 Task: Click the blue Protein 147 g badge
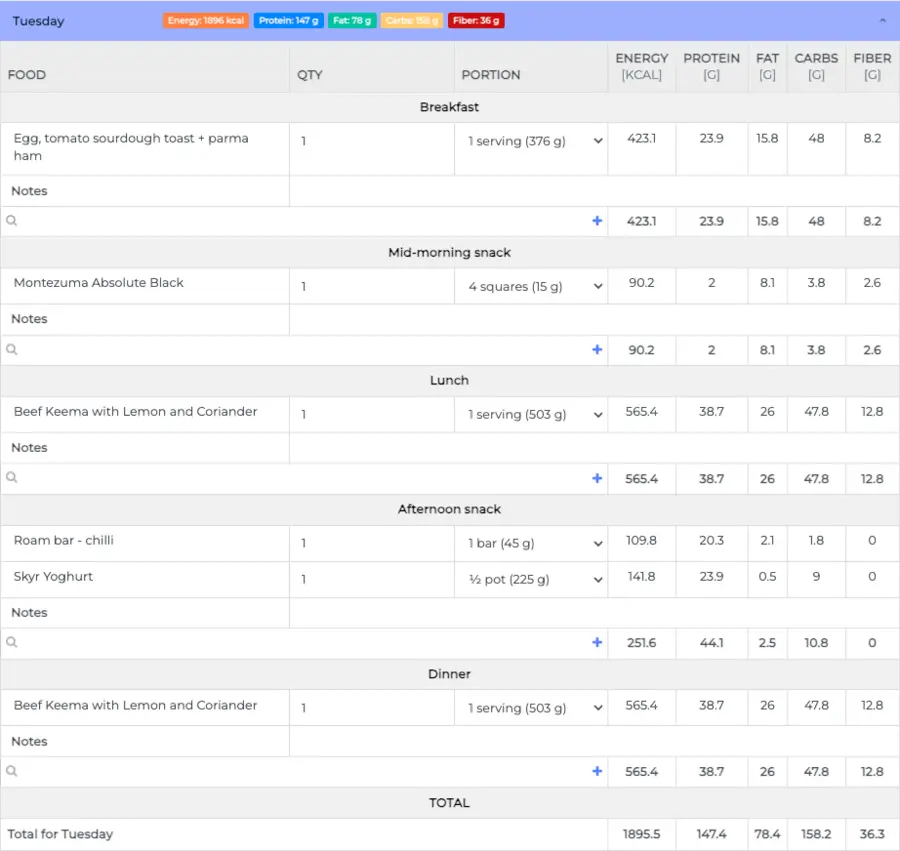pos(289,18)
